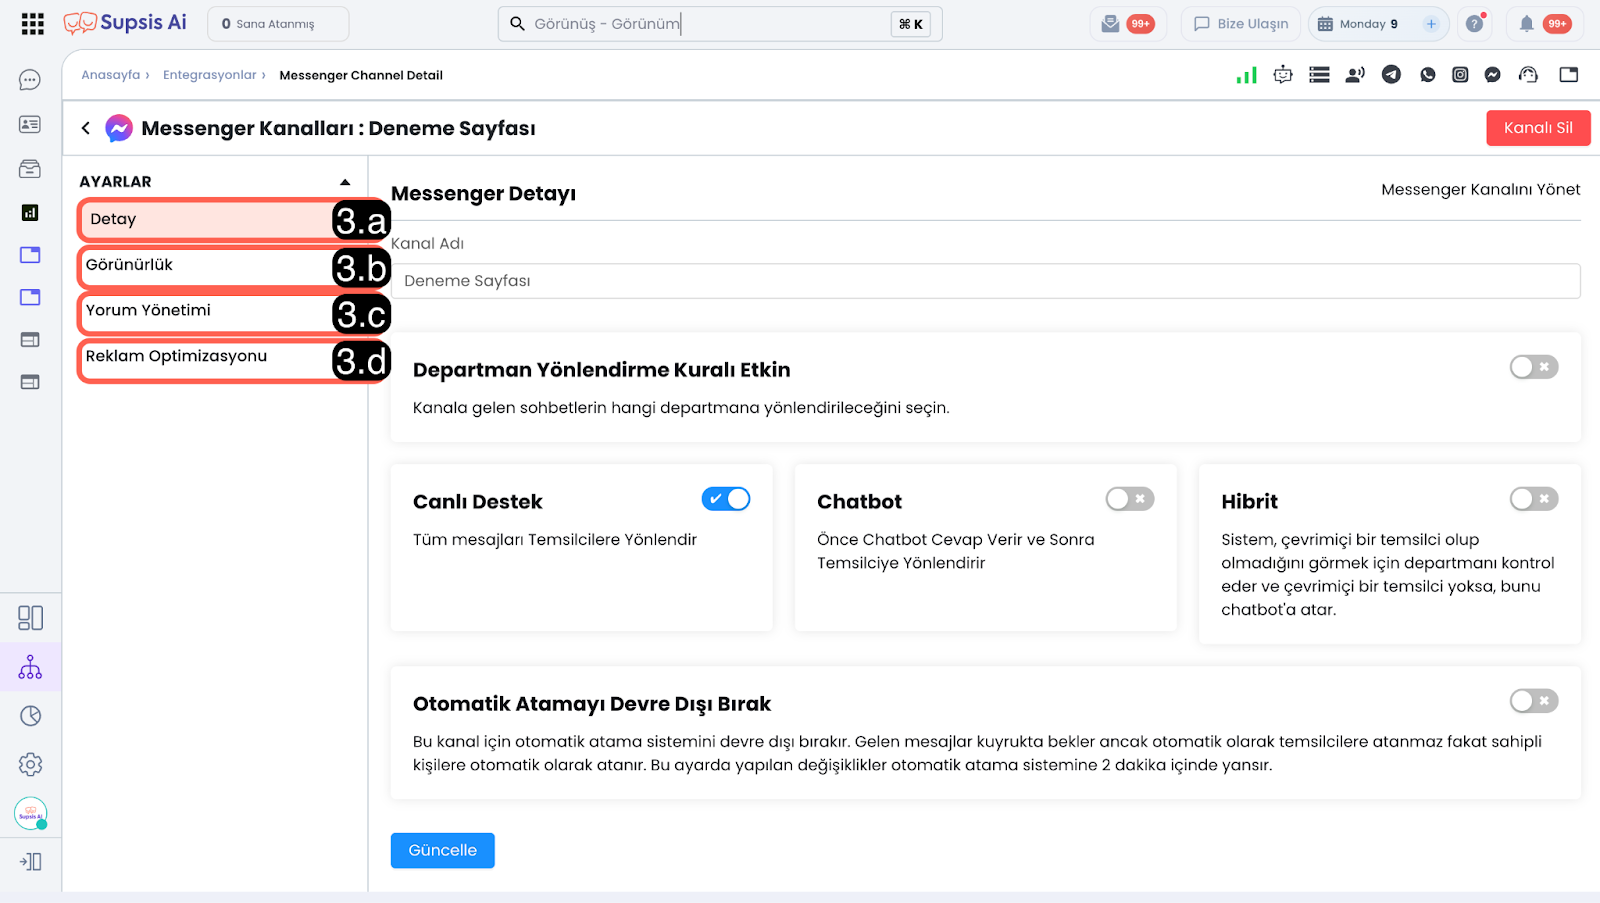Enable the Chatbot toggle
The image size is (1600, 903).
click(1130, 499)
